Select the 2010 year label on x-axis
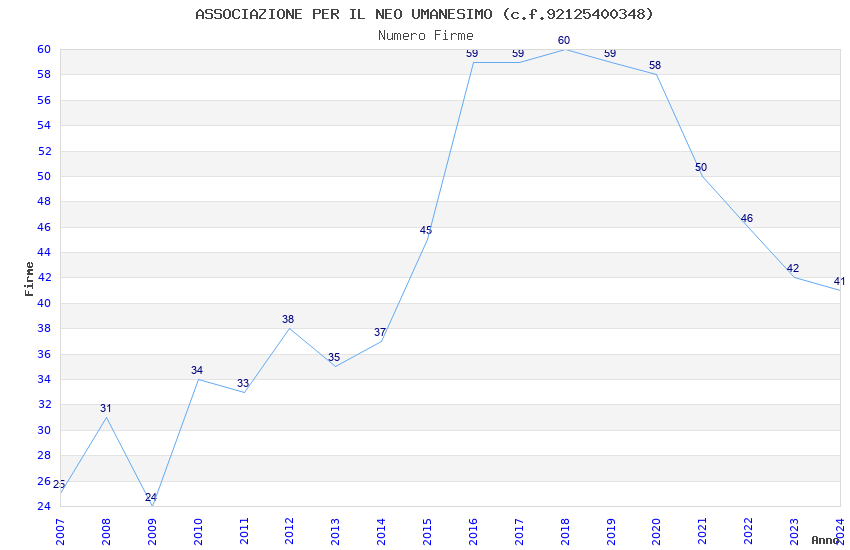 [x=197, y=532]
